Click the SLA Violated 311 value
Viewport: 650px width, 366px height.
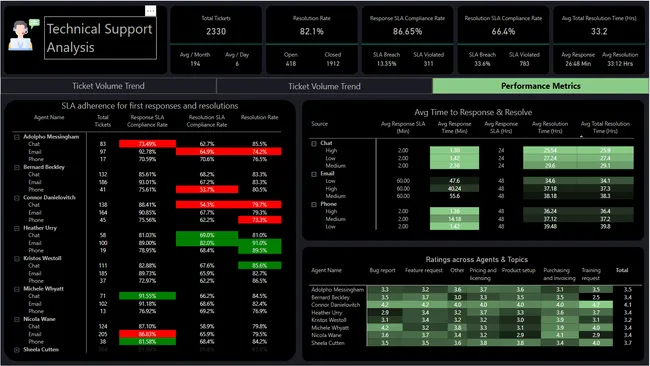point(428,64)
